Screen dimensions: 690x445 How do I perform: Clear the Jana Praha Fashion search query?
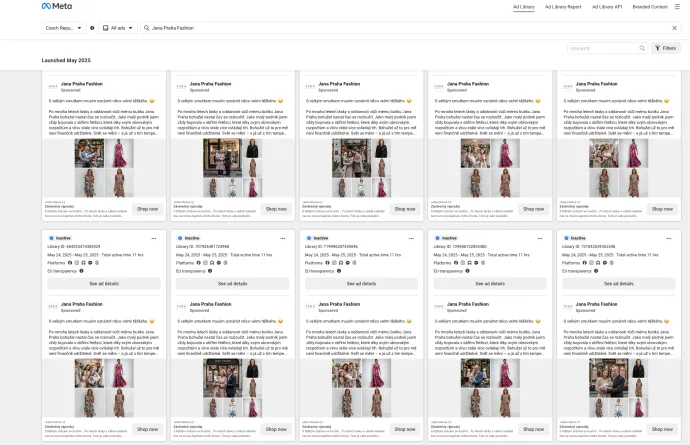674,28
